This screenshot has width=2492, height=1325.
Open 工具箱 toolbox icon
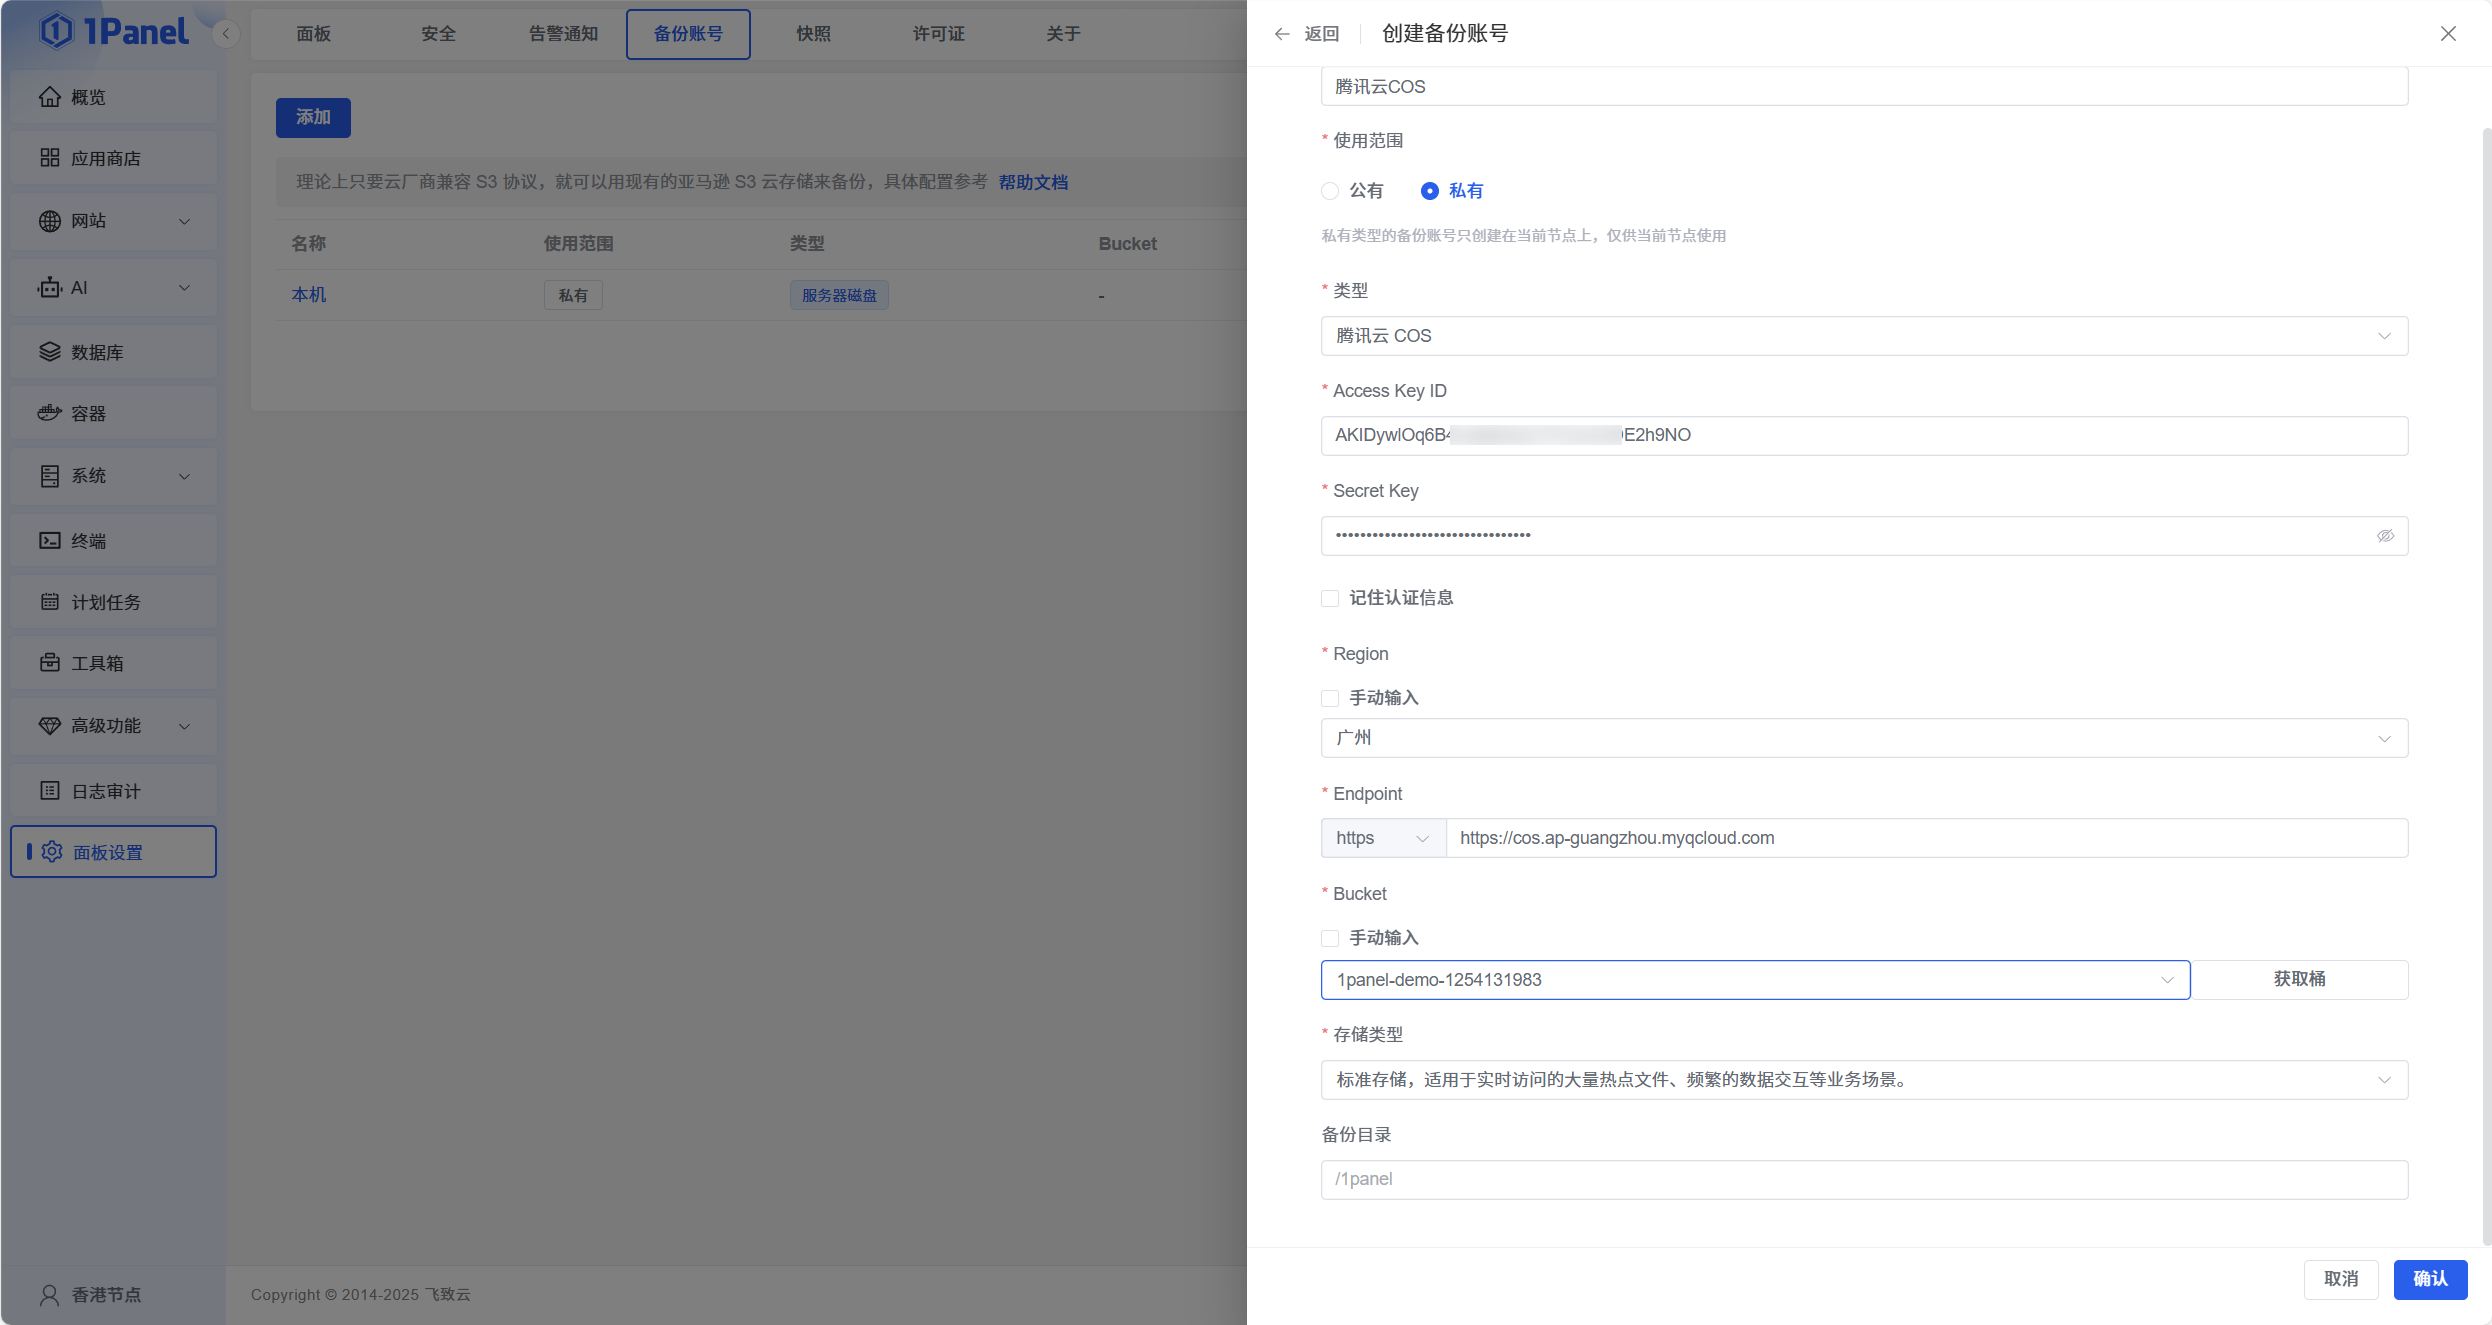50,663
